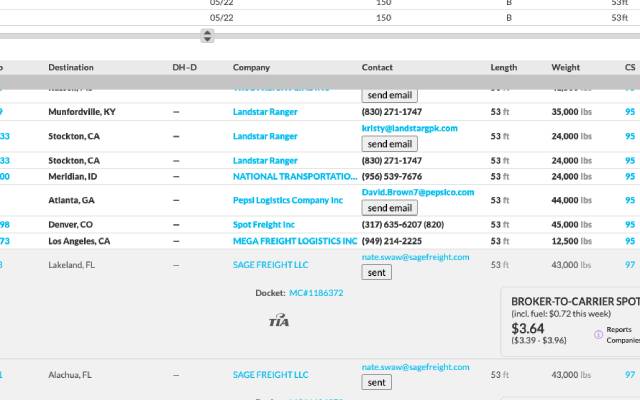
Task: Click the Reports label in rate card
Action: [x=619, y=329]
